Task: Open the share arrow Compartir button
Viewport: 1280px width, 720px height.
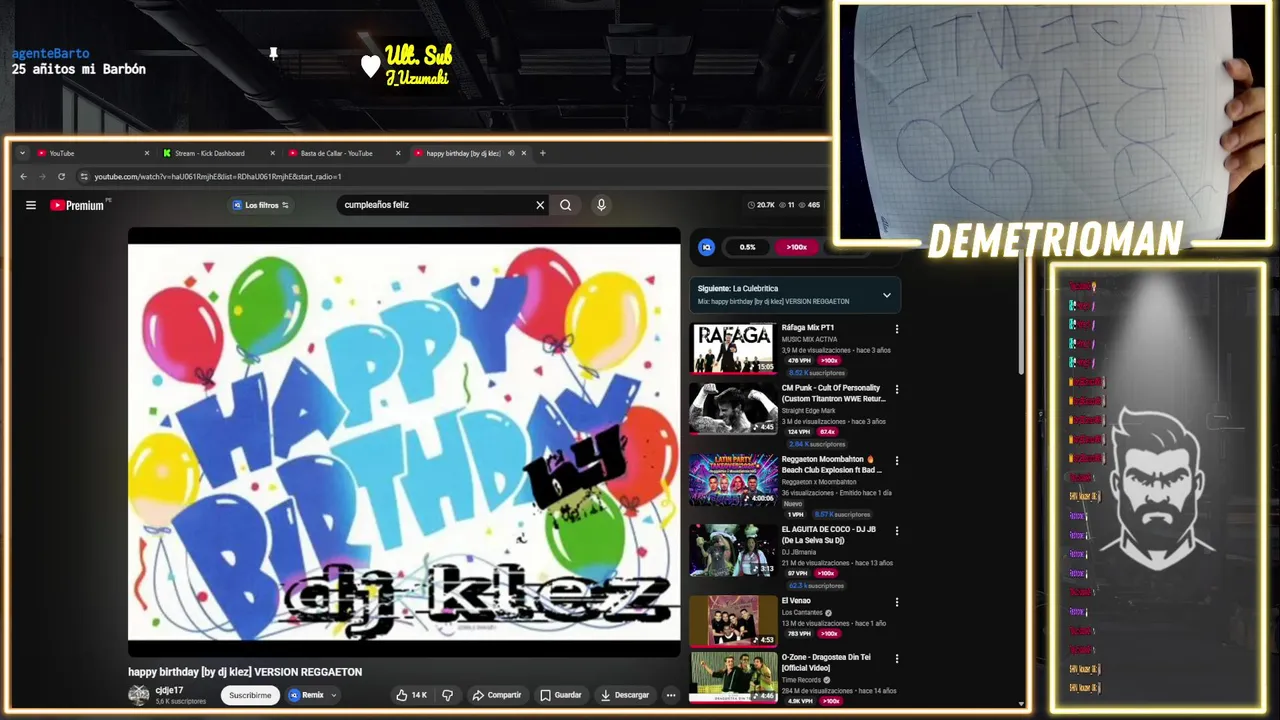Action: click(497, 695)
